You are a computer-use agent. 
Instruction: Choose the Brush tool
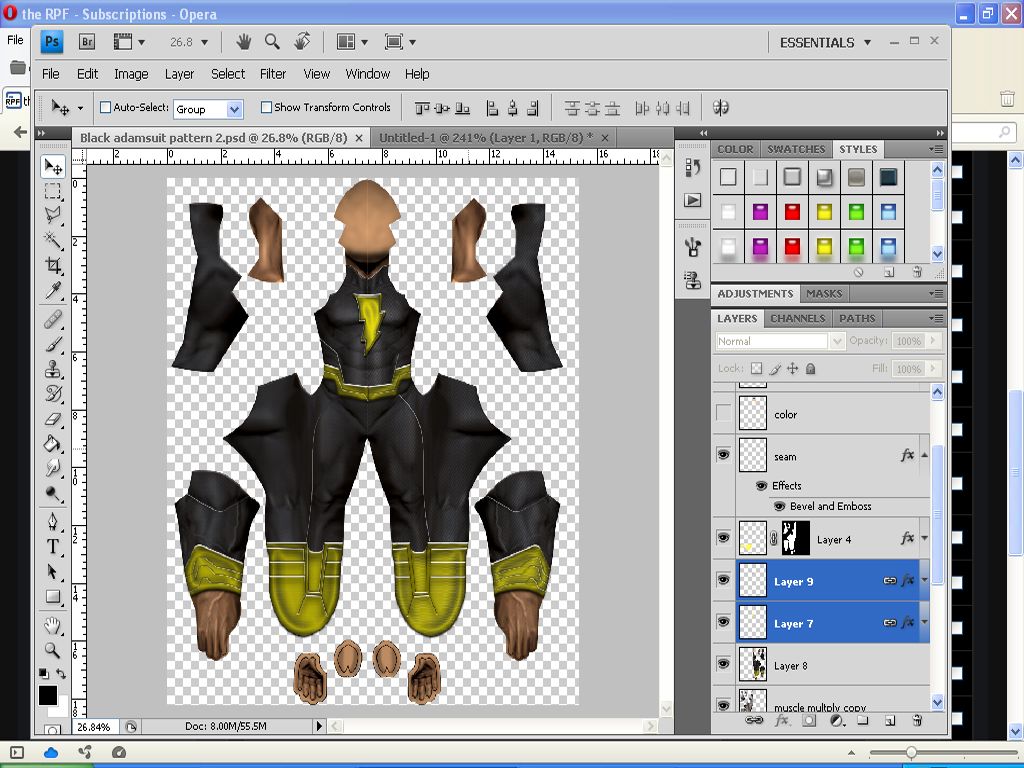53,344
